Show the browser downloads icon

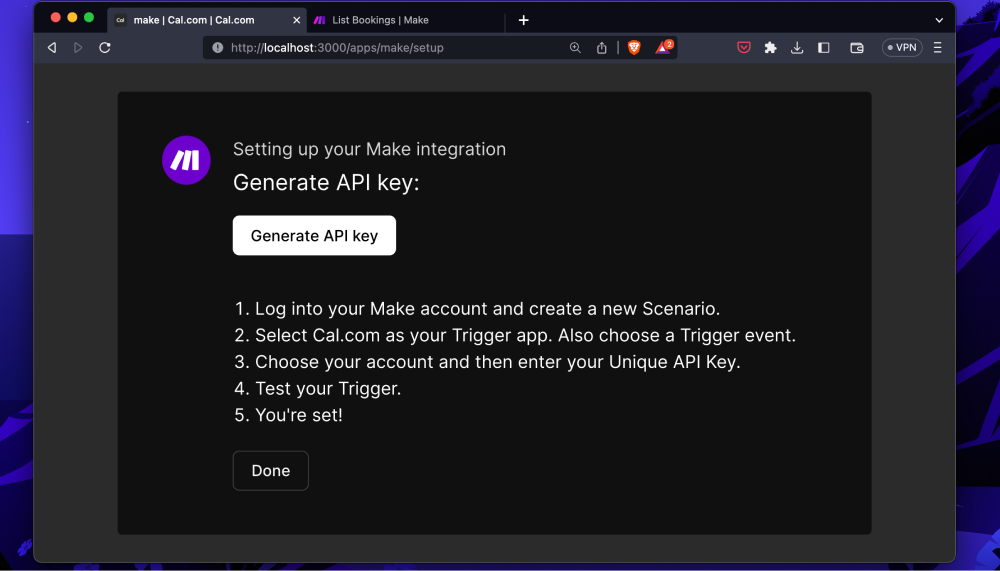pos(797,47)
